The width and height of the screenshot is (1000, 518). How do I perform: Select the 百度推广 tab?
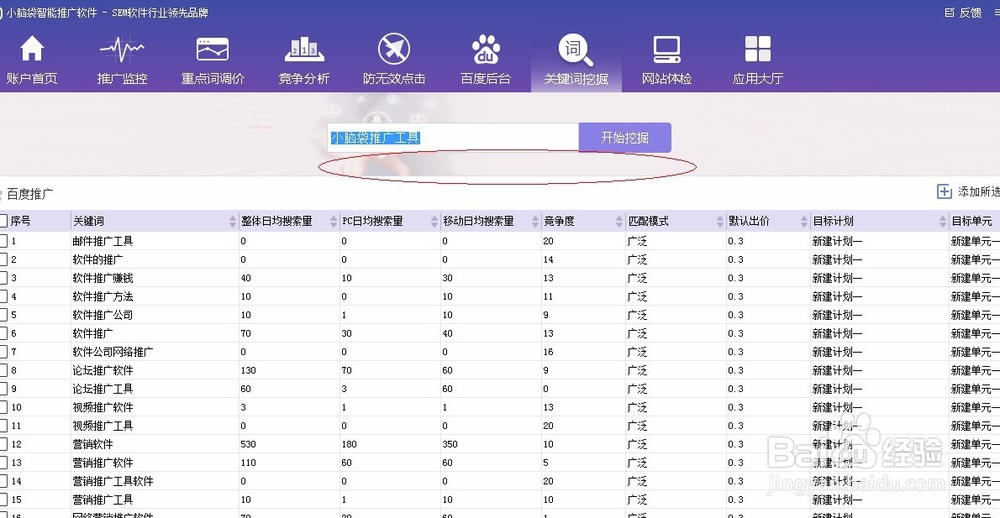pos(30,193)
